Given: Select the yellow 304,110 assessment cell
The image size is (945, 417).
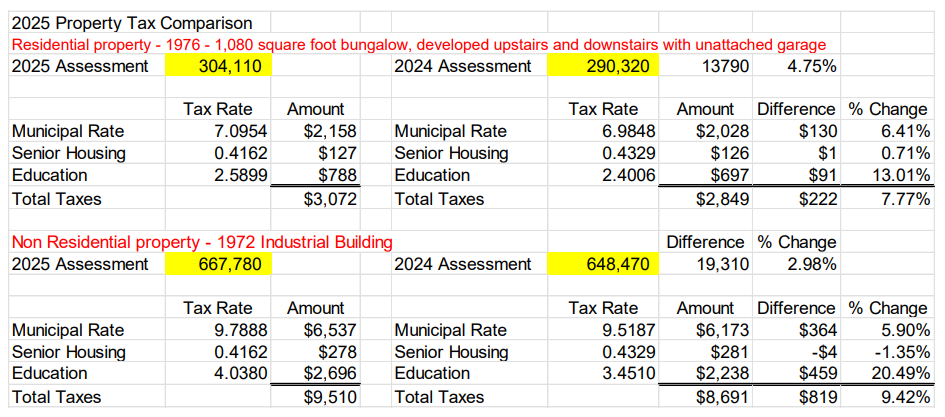Looking at the screenshot, I should click(218, 66).
